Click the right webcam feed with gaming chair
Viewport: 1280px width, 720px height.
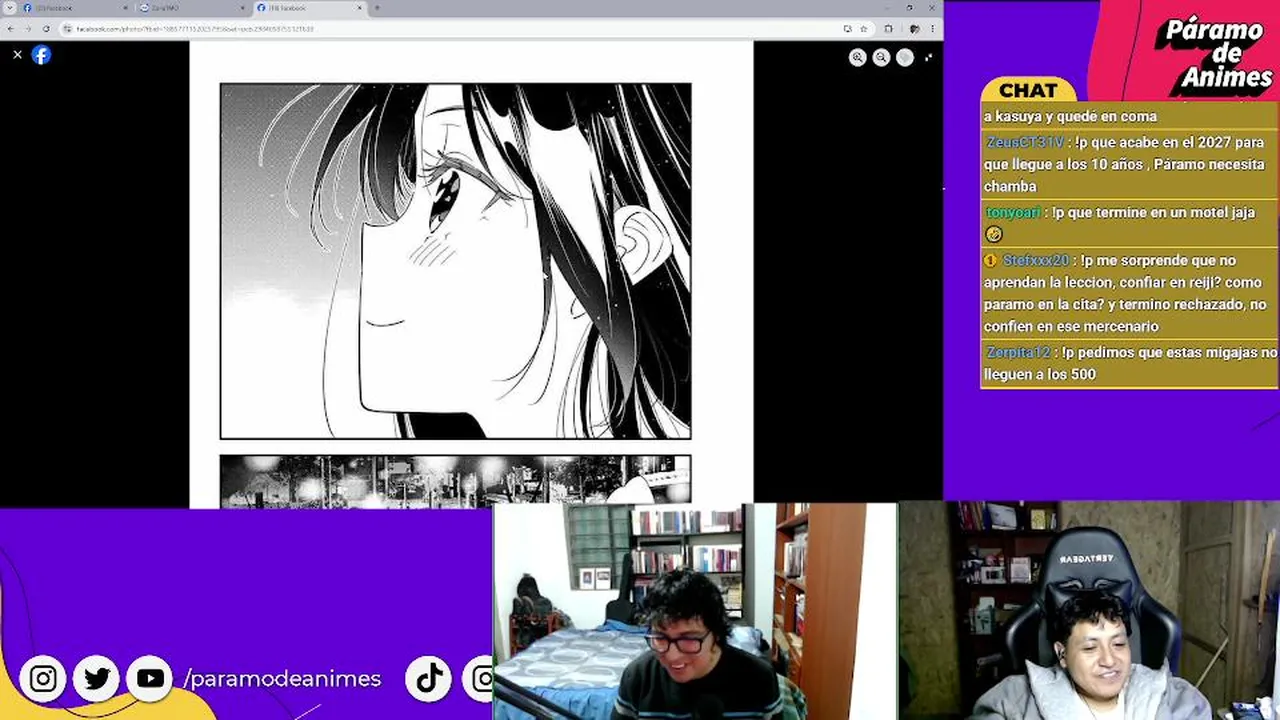coord(1089,611)
